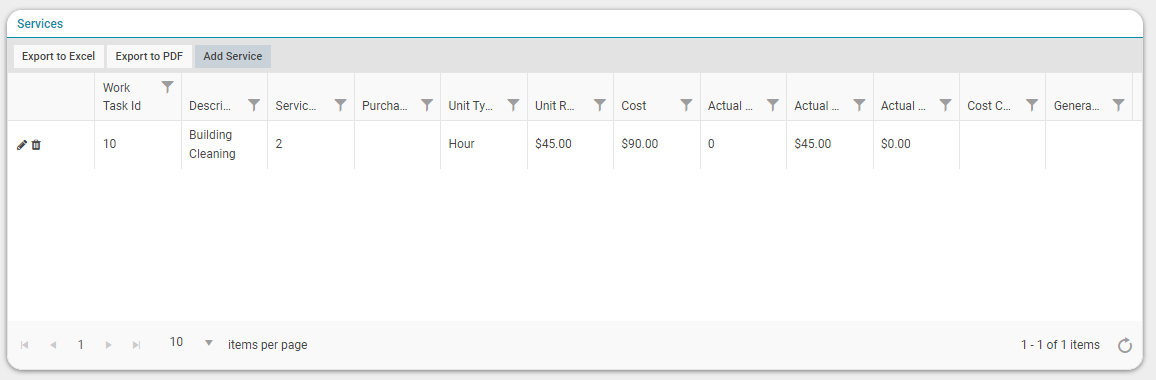The width and height of the screenshot is (1156, 380).
Task: Click Export to Excel button
Action: click(x=58, y=56)
